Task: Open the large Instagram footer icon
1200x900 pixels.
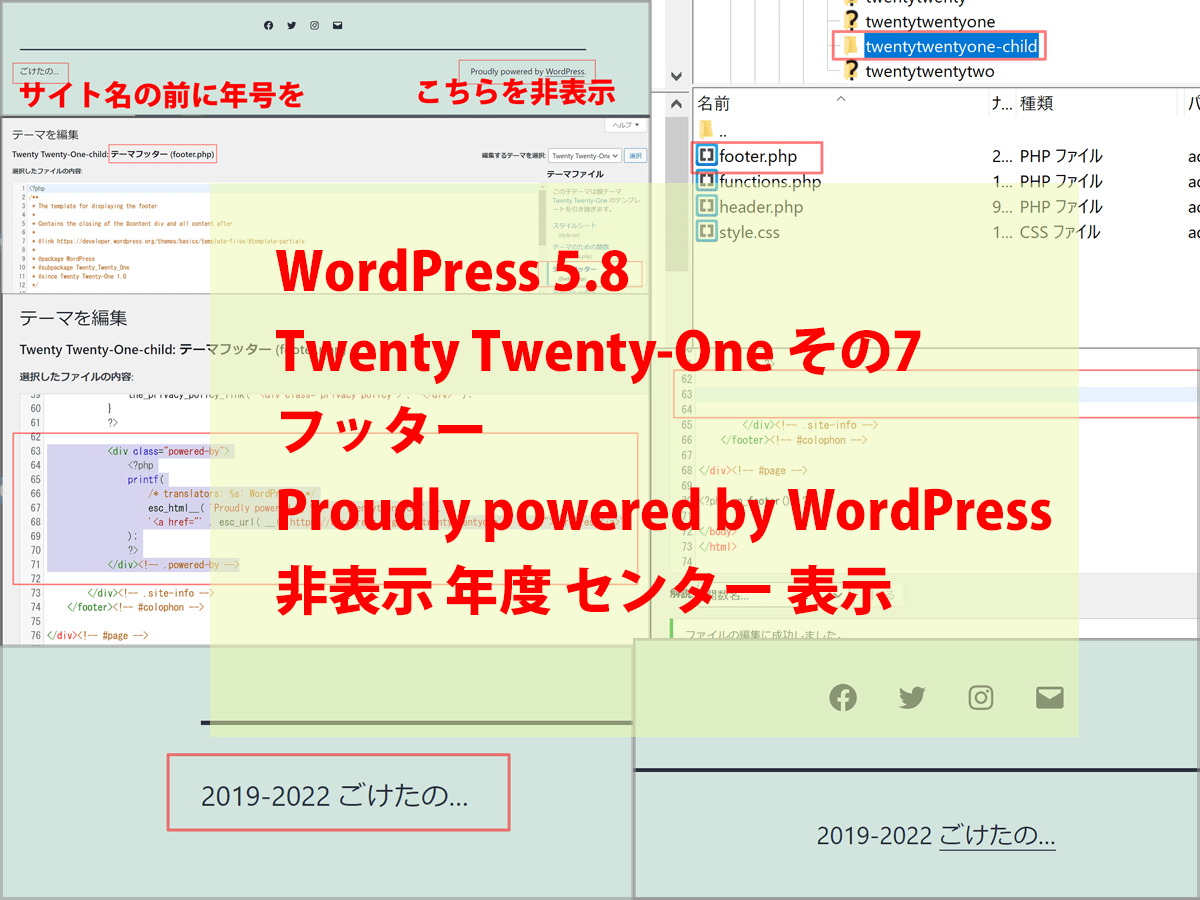Action: (x=981, y=697)
